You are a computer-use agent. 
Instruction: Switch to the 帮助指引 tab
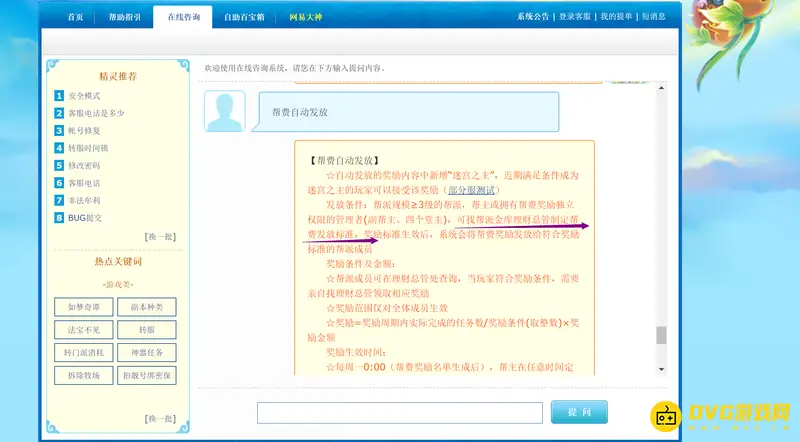[x=124, y=17]
